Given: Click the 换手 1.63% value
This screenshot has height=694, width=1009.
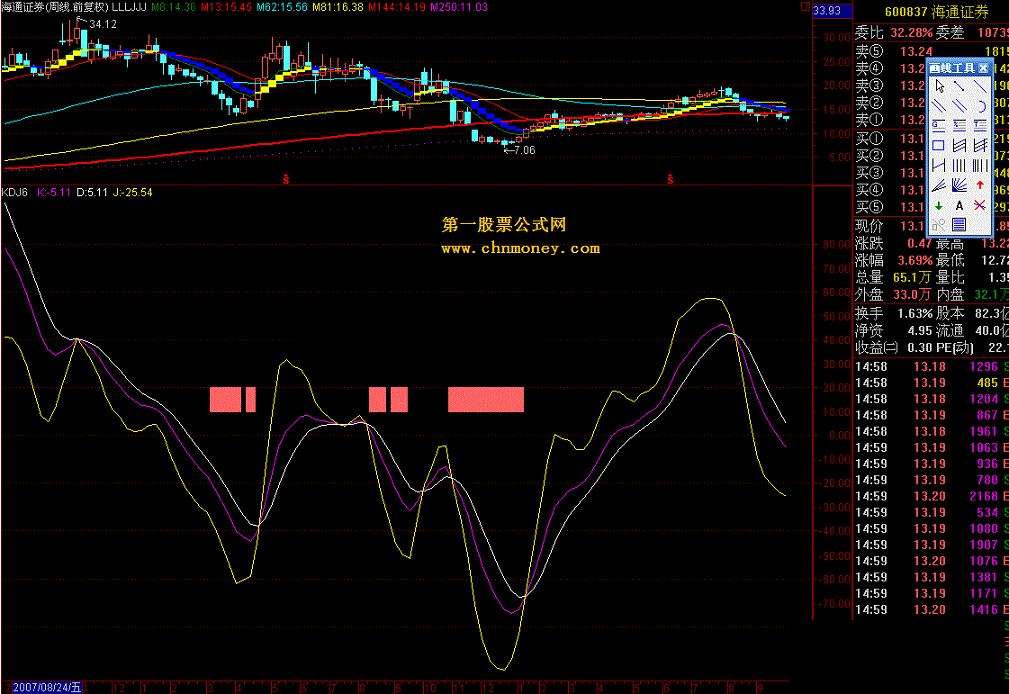Looking at the screenshot, I should click(x=915, y=314).
